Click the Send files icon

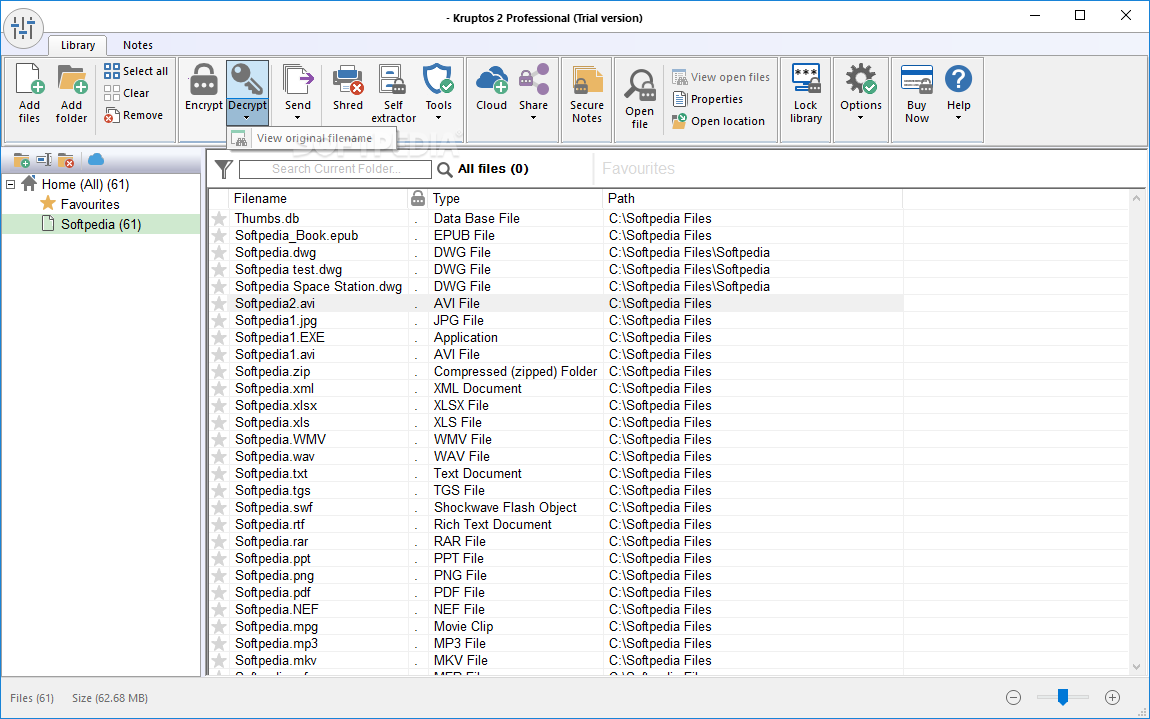pyautogui.click(x=298, y=79)
